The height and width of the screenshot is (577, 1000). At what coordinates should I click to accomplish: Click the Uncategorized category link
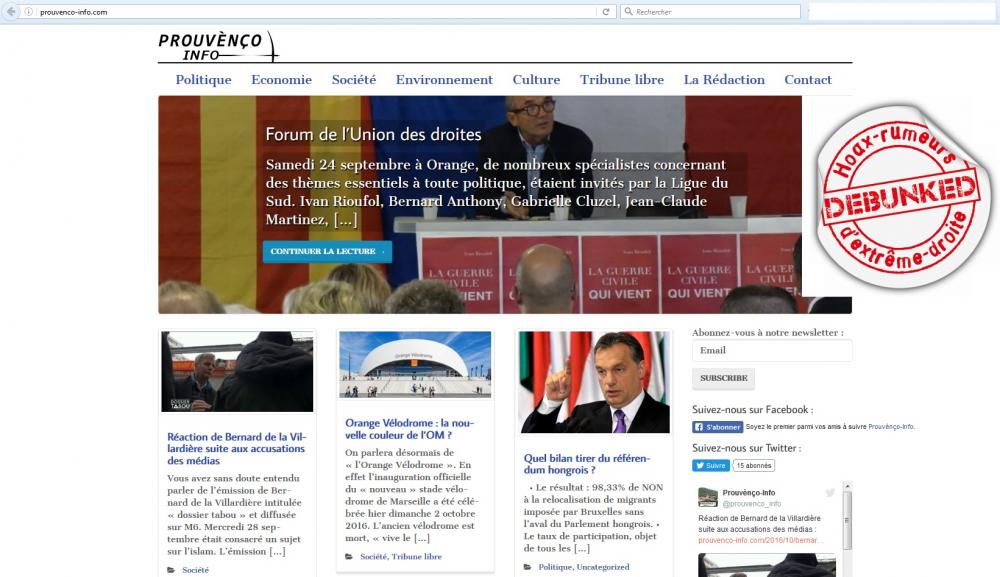click(x=603, y=567)
